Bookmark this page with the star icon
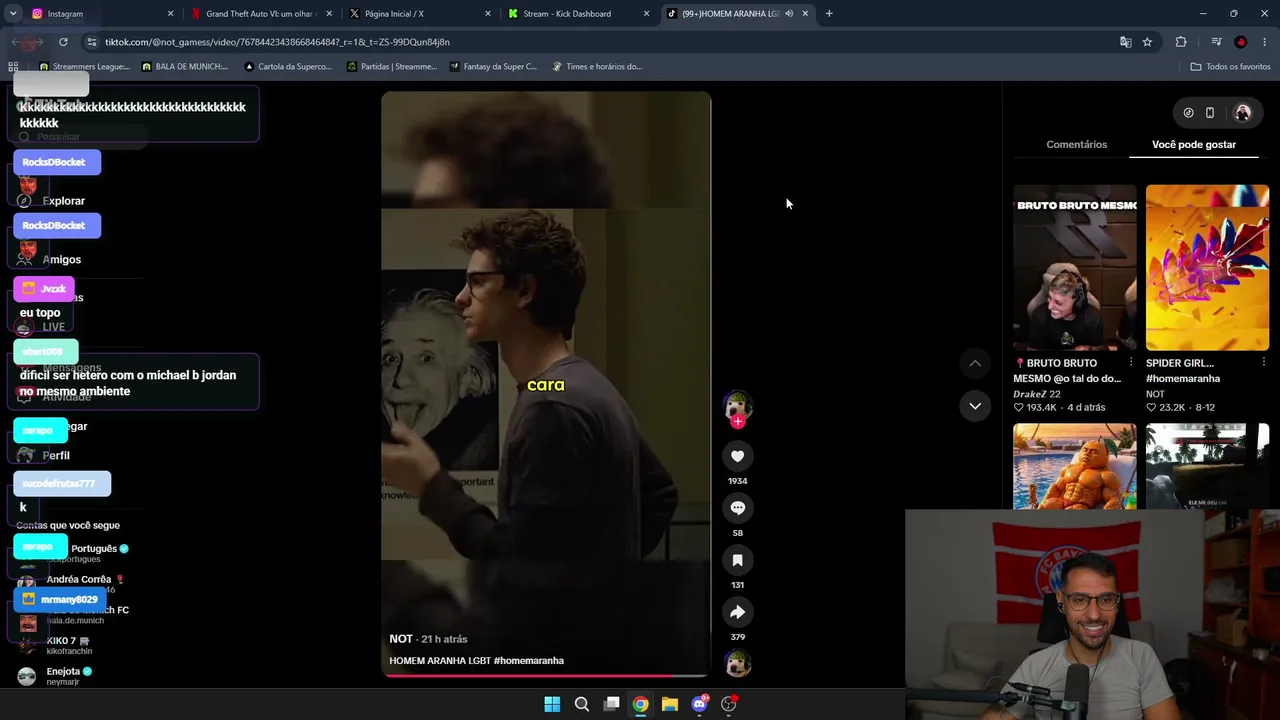The height and width of the screenshot is (720, 1280). (x=1147, y=42)
